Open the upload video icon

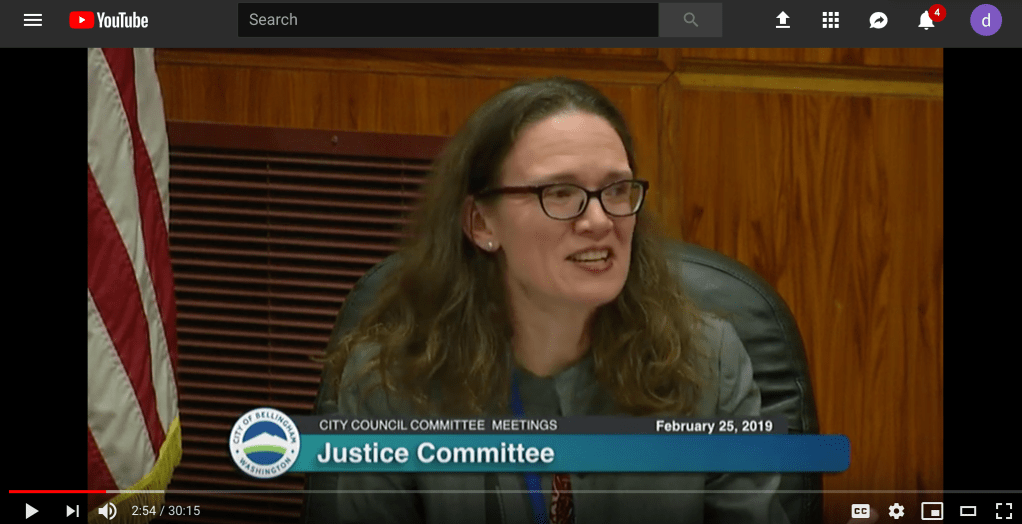[783, 20]
